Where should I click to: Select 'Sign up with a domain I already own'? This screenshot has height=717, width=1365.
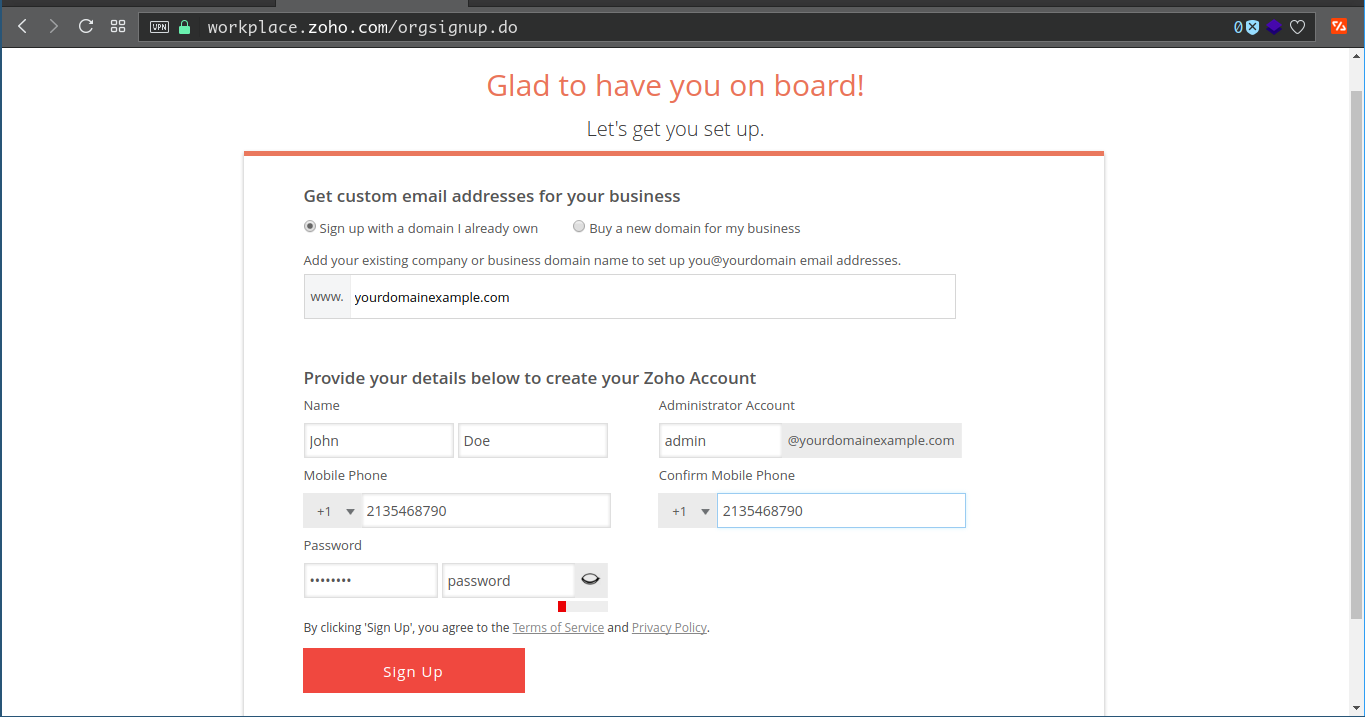[x=310, y=227]
